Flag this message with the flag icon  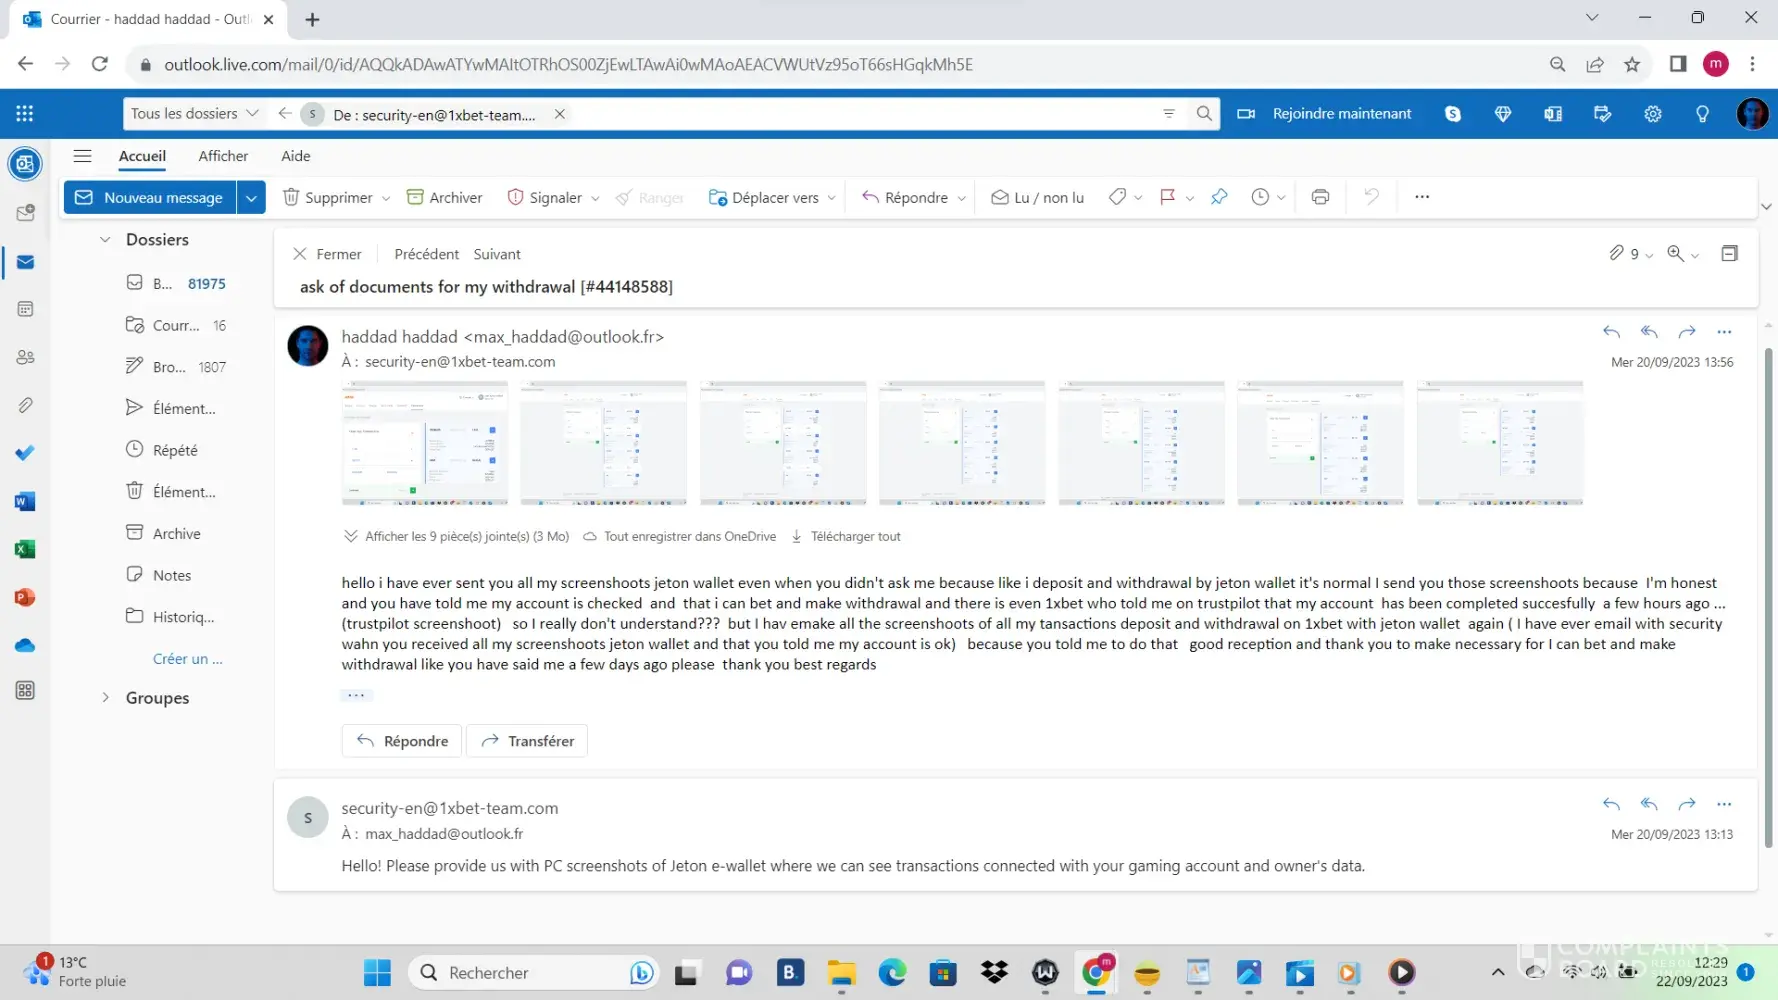point(1167,197)
